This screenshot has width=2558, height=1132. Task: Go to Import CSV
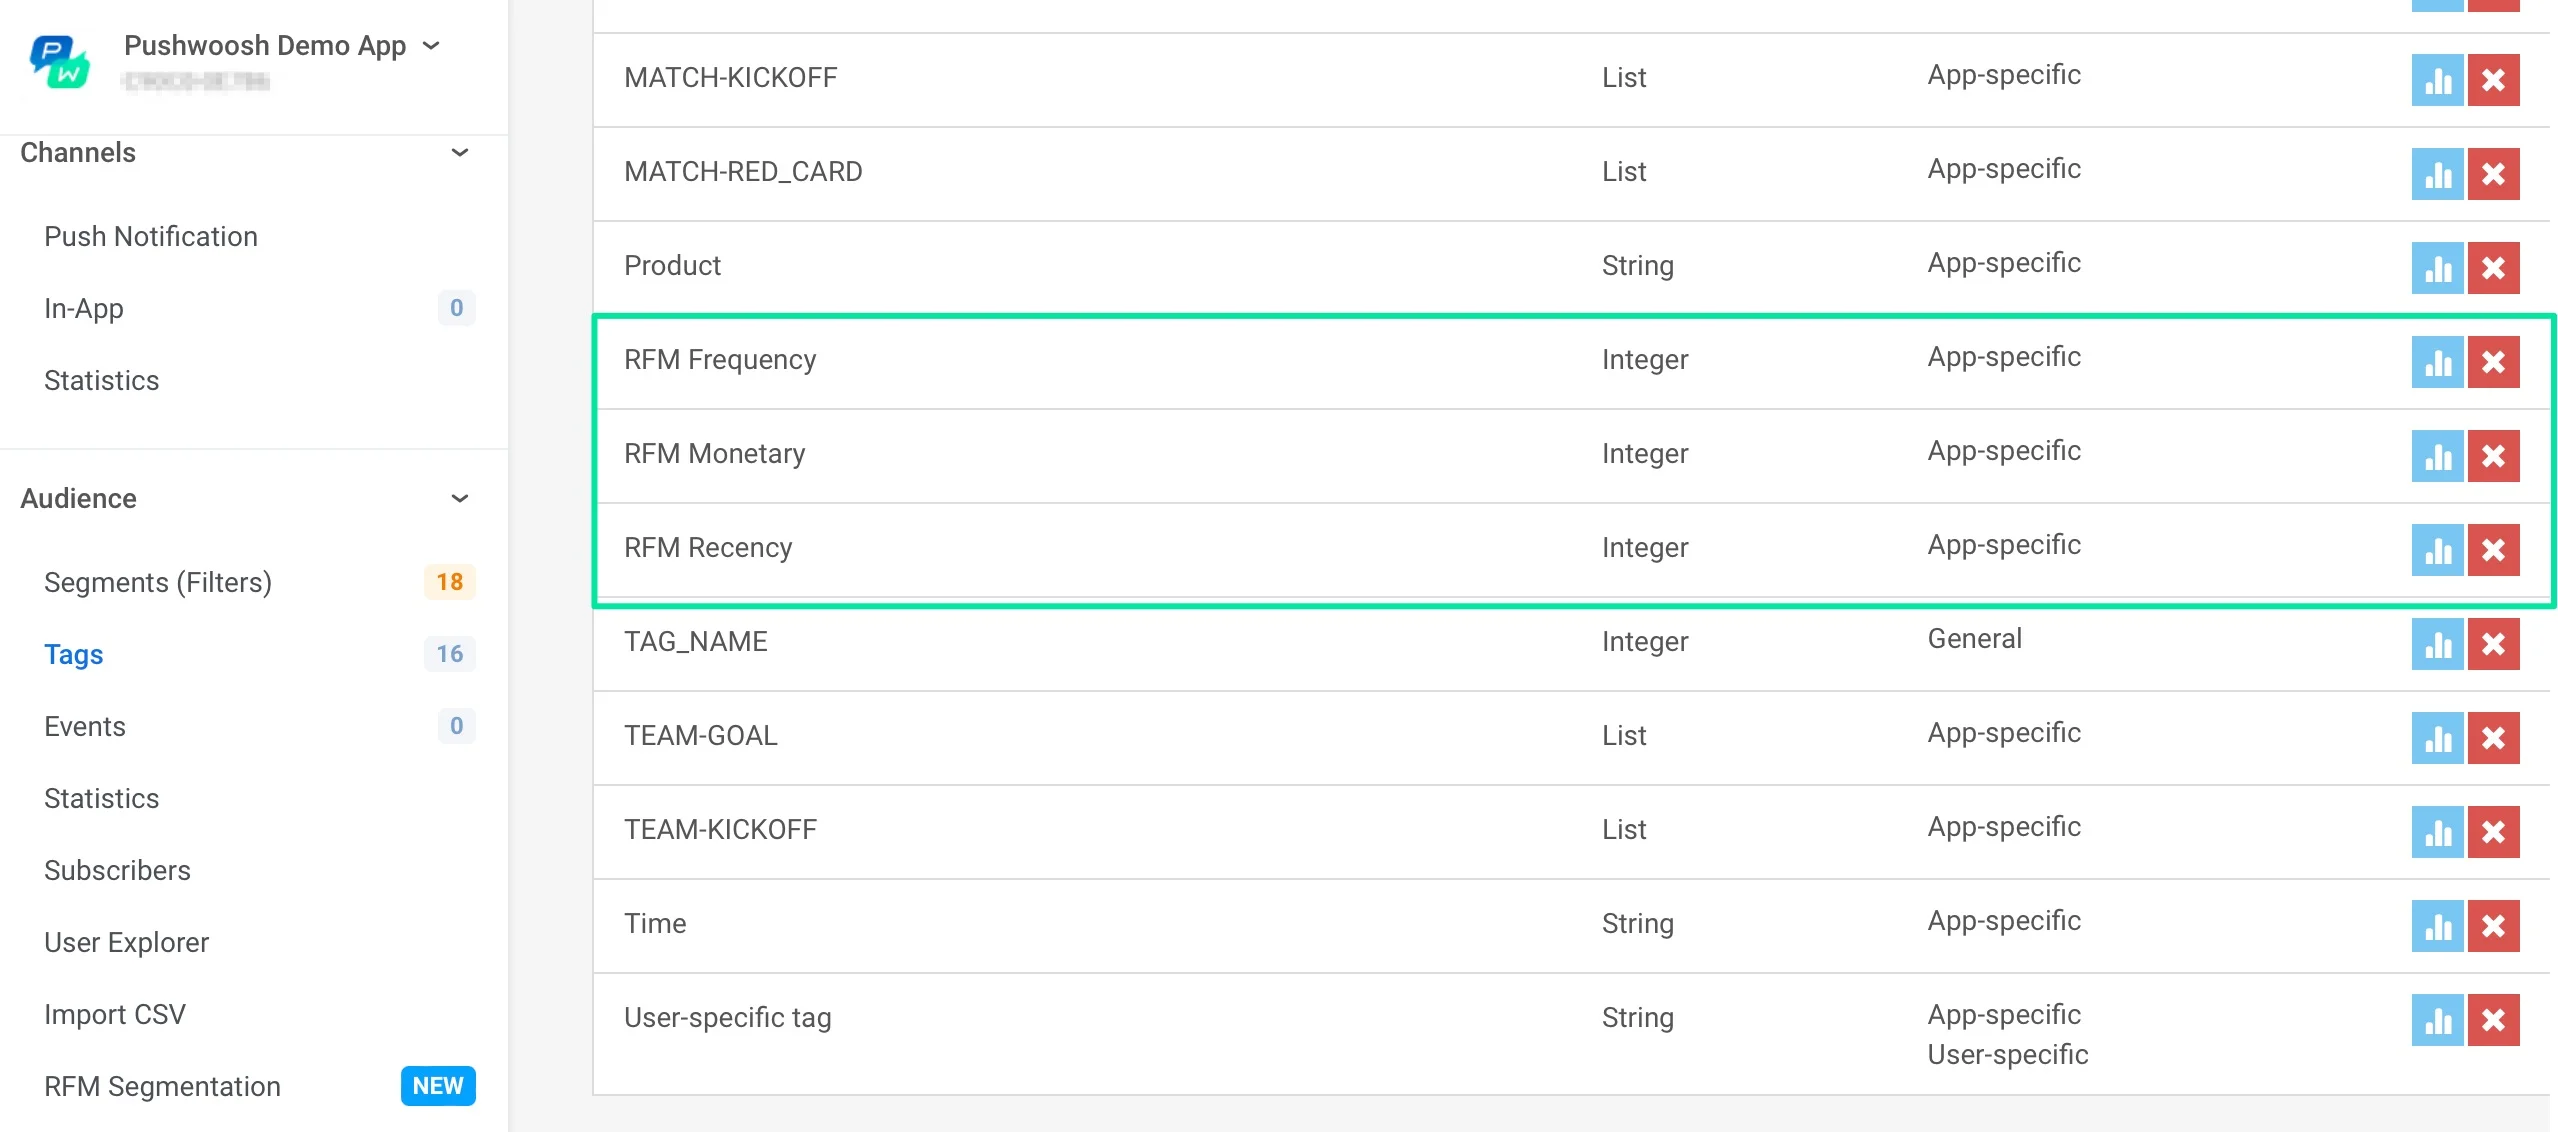tap(115, 1013)
